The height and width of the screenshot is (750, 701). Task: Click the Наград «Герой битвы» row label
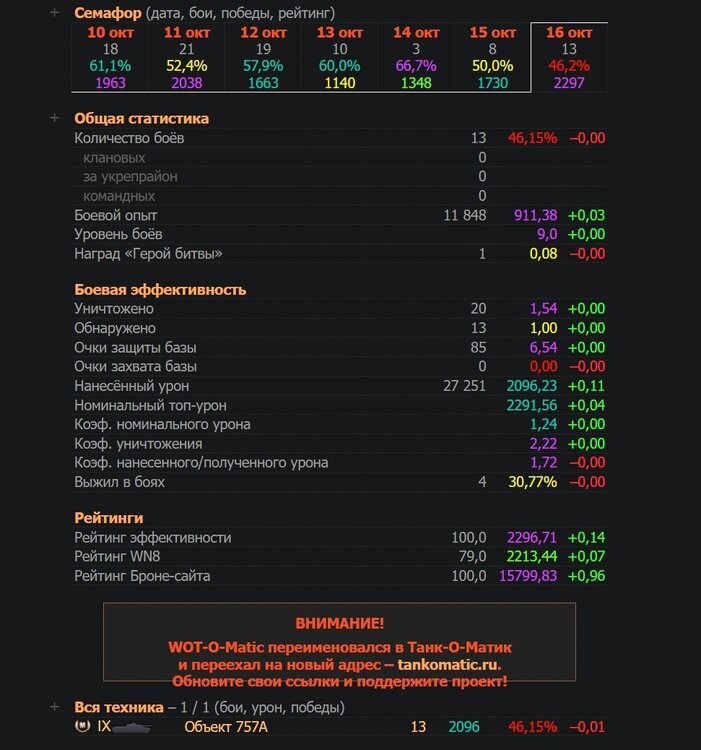[148, 254]
